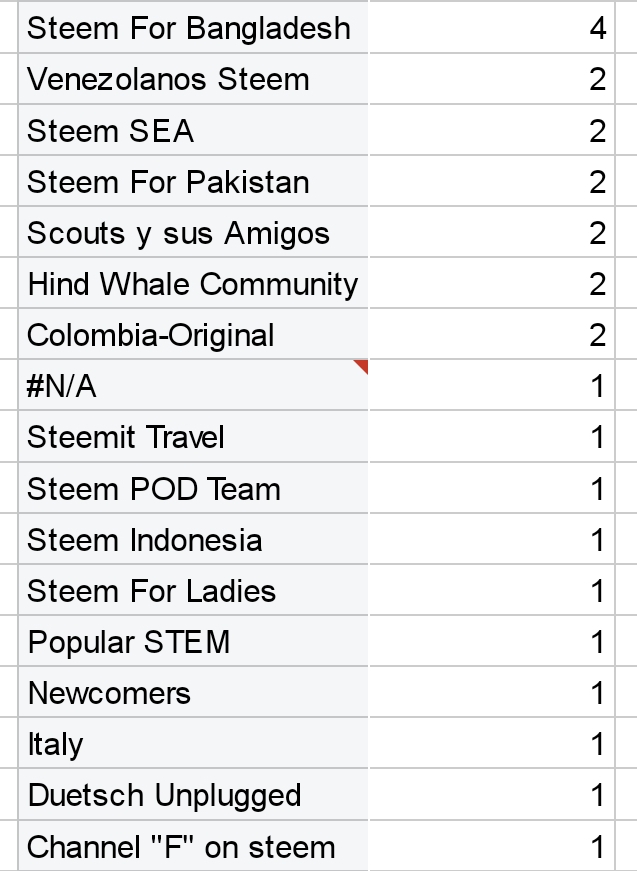Click the Colombia-Original cell
Viewport: 637px width, 871px height.
(x=190, y=335)
